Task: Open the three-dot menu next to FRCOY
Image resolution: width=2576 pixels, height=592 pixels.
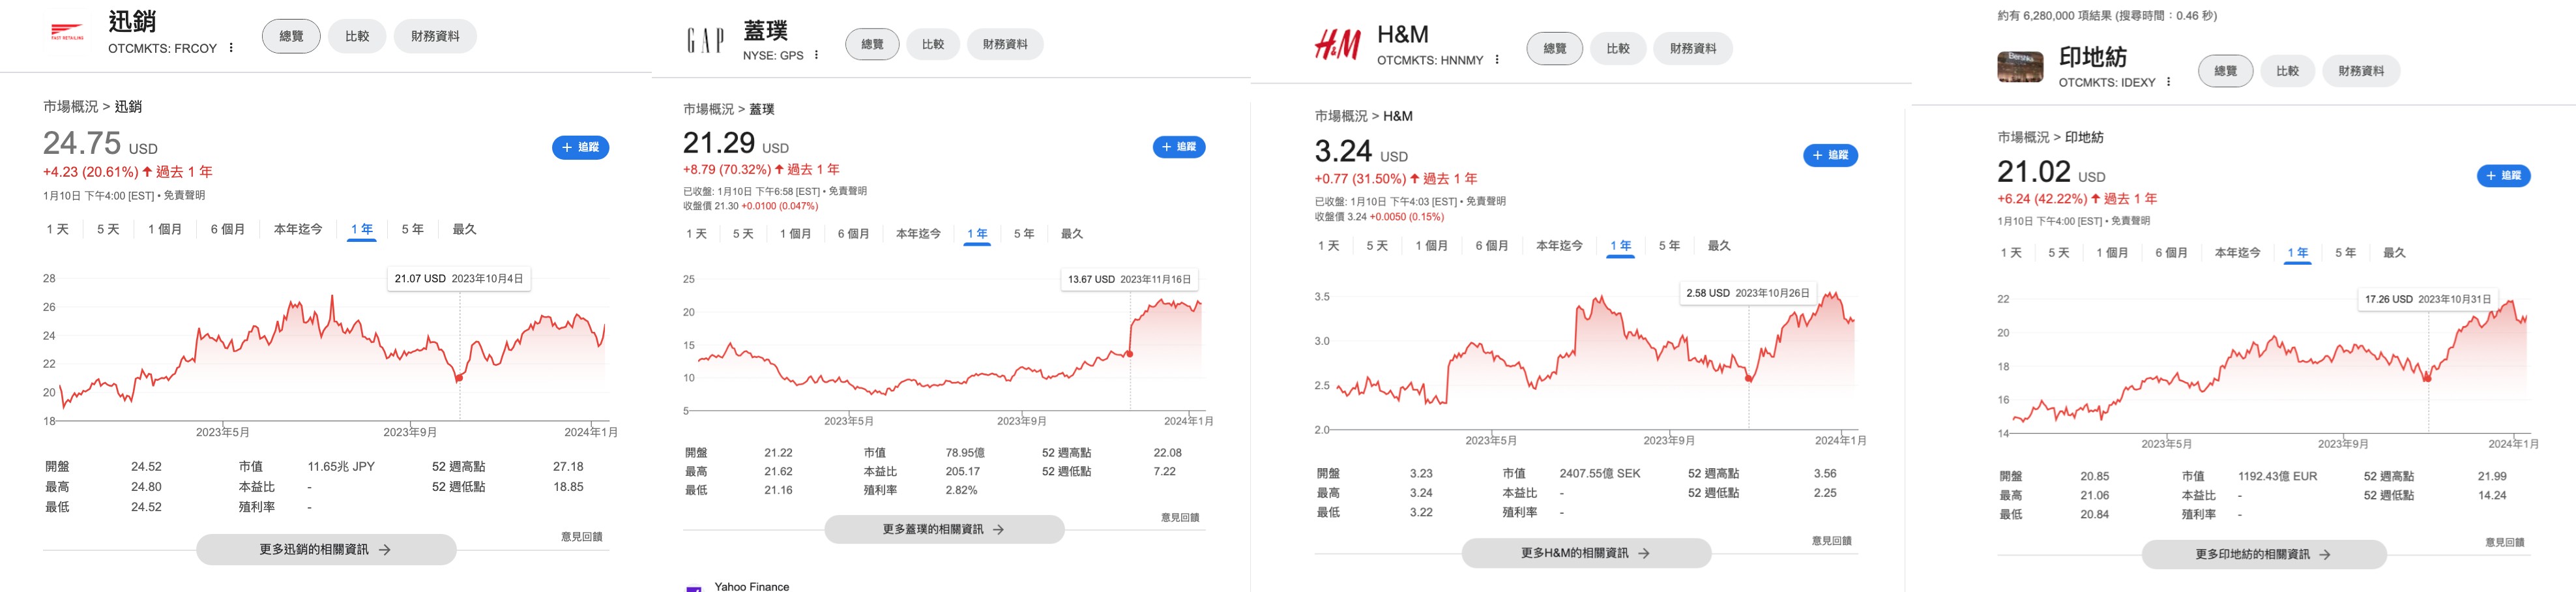Action: tap(231, 48)
